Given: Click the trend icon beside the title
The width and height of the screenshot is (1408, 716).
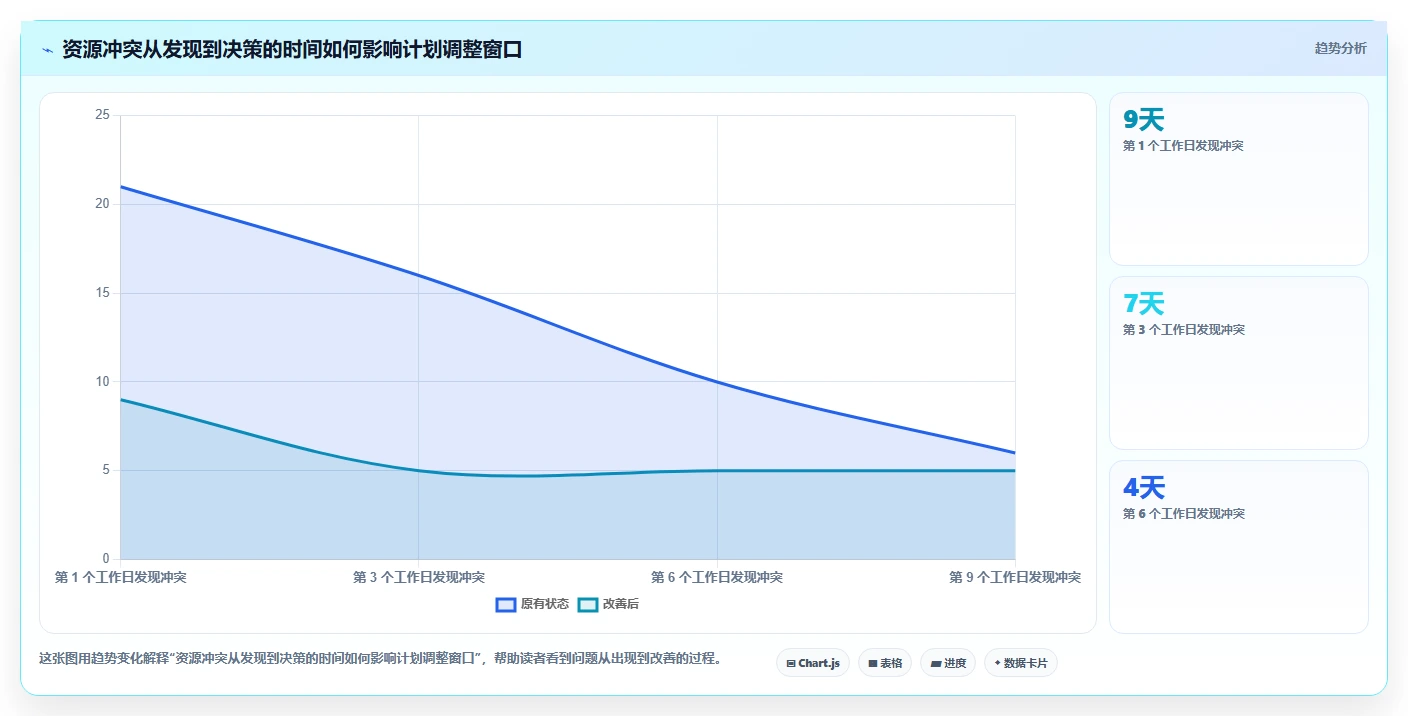Looking at the screenshot, I should pyautogui.click(x=47, y=50).
